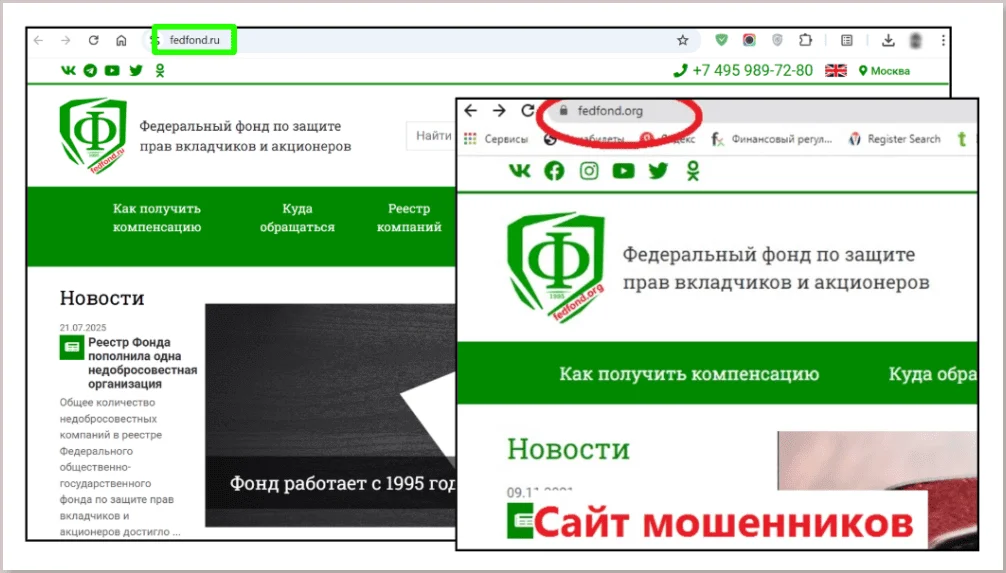Open browser downloads in fedfond.ru window

coord(888,40)
